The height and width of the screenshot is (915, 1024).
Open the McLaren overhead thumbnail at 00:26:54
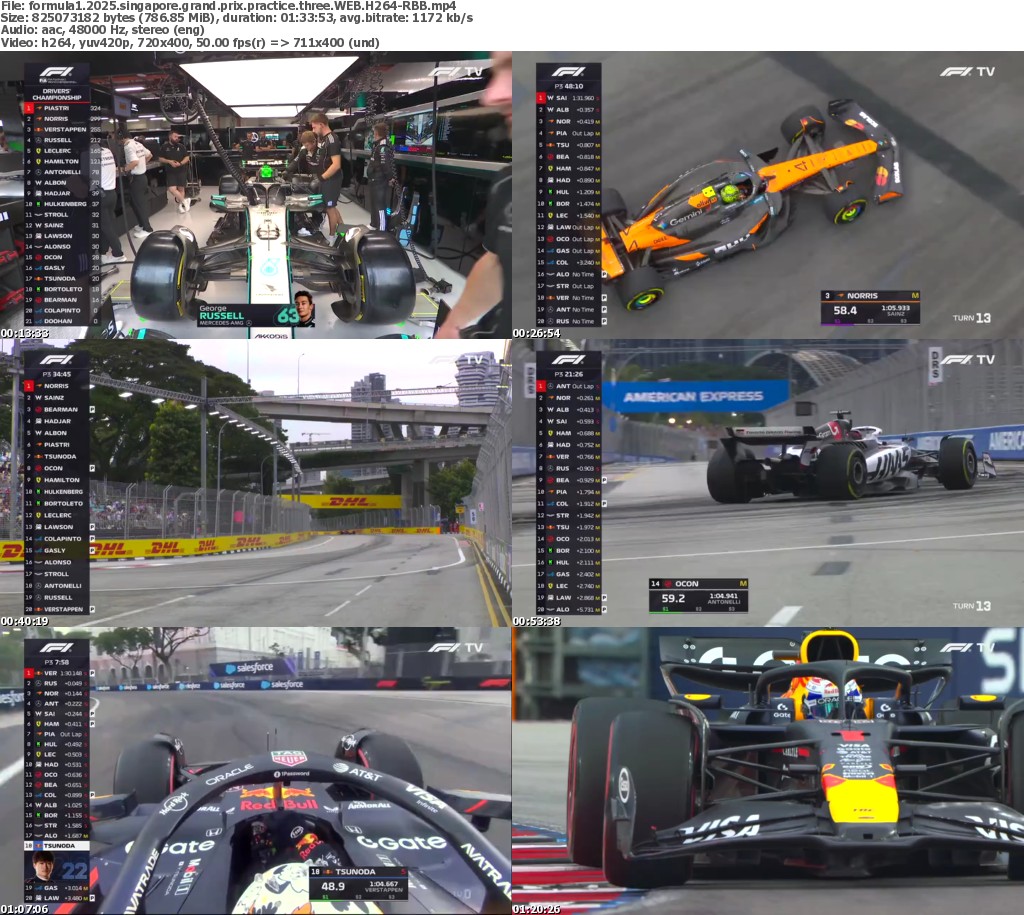coord(768,195)
